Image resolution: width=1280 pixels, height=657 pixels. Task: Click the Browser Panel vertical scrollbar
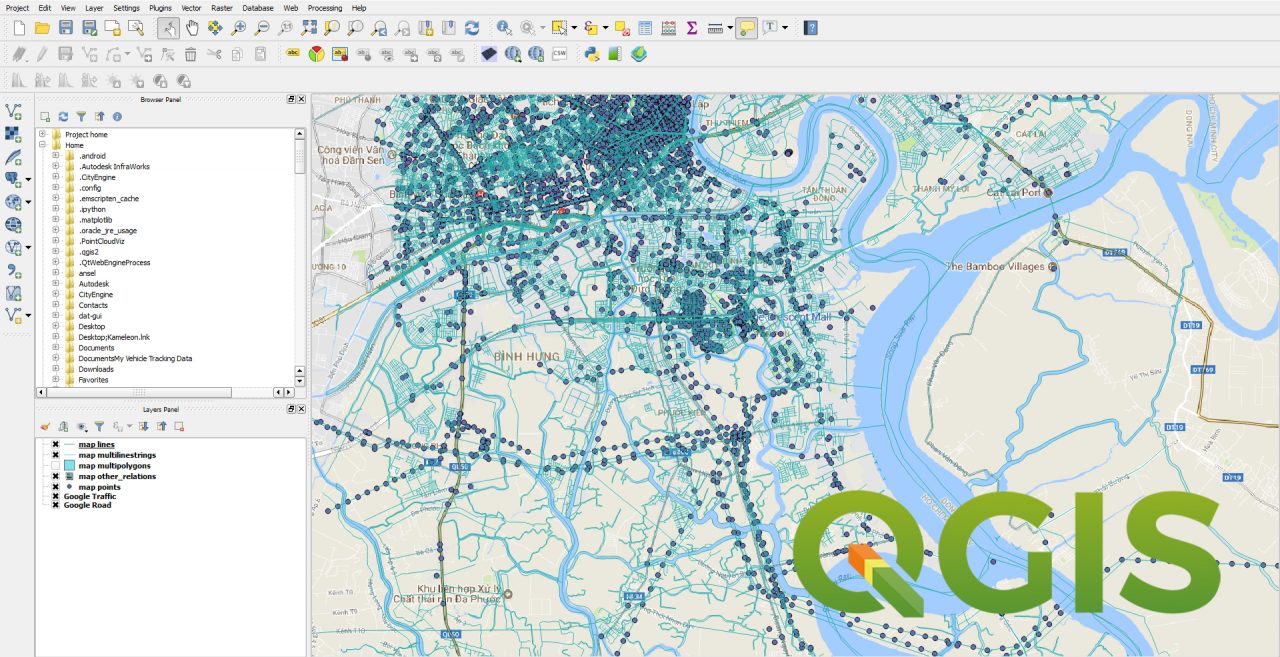pyautogui.click(x=300, y=157)
